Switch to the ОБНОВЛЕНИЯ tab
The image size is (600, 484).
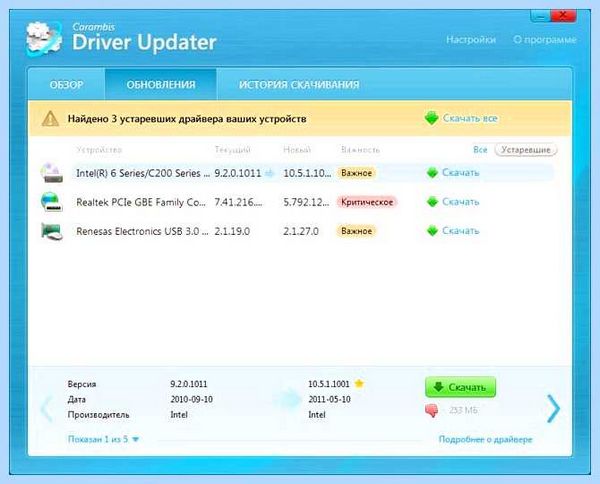click(161, 85)
